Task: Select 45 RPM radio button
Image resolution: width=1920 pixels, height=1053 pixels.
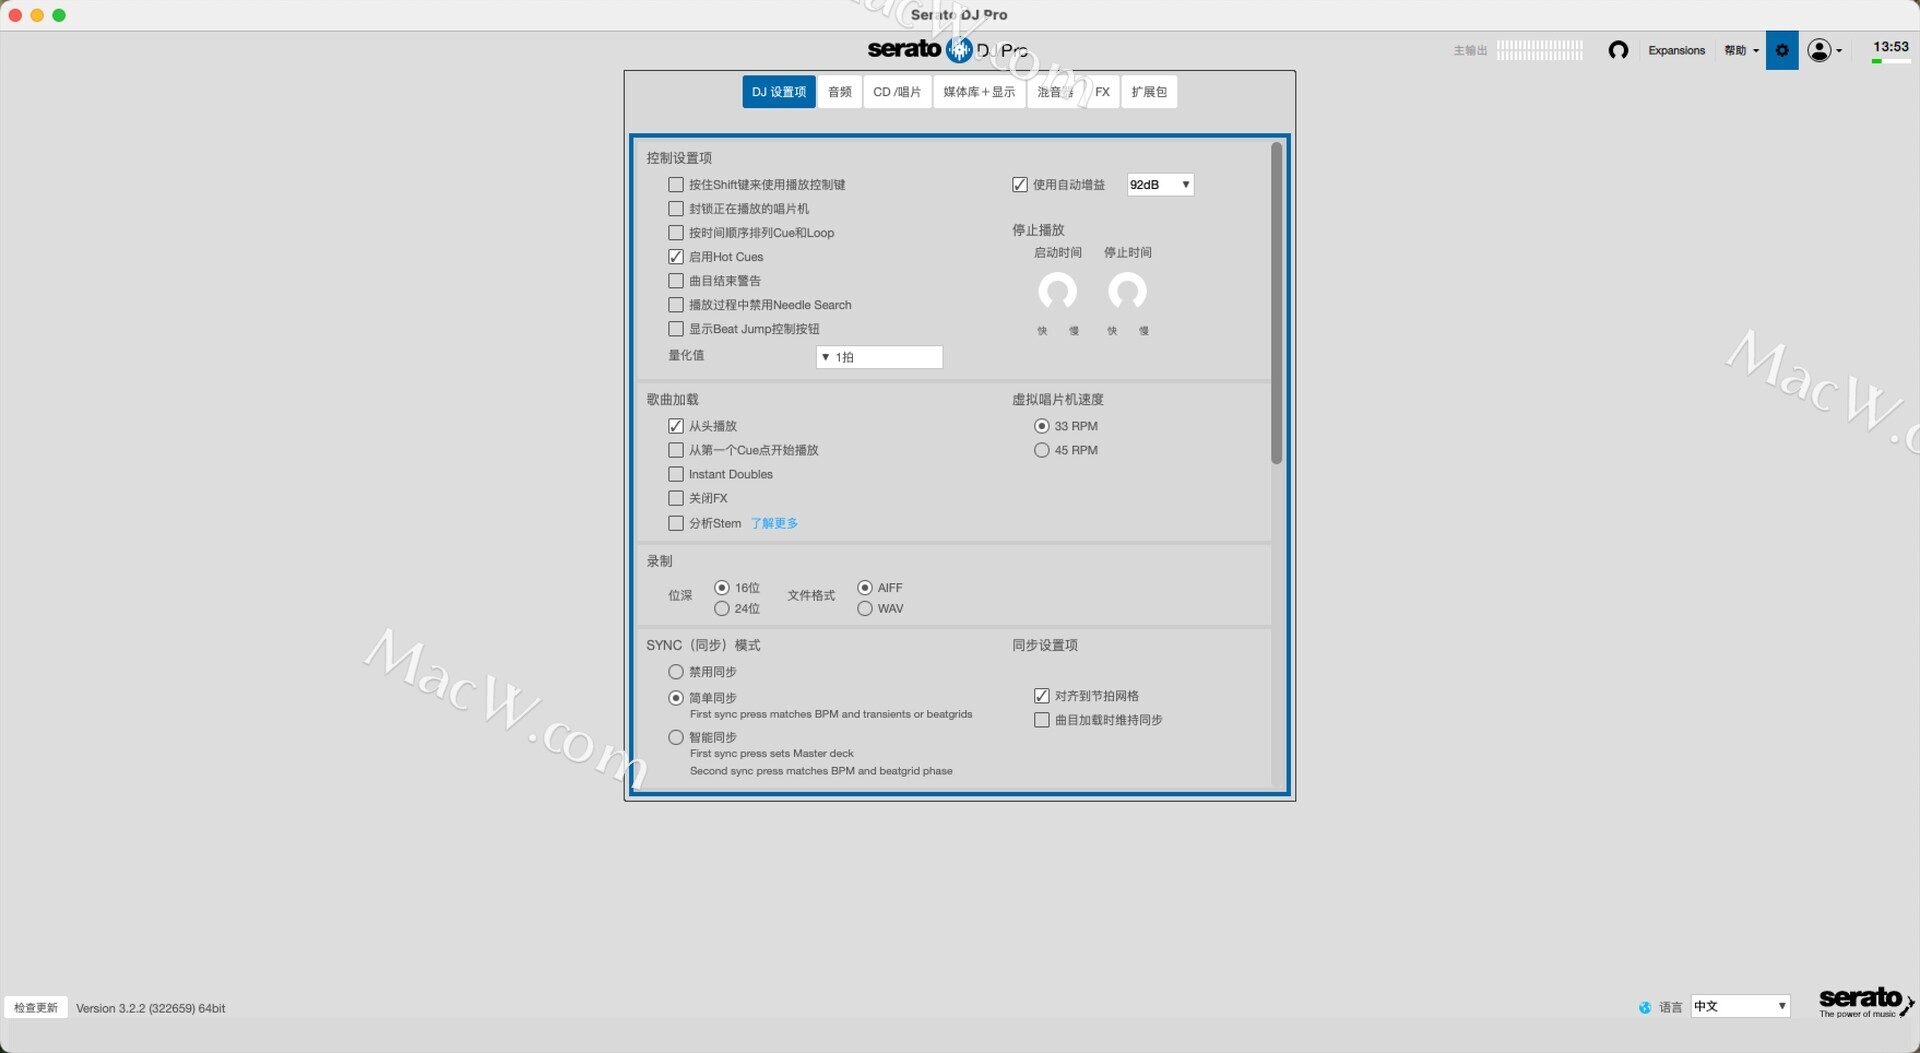Action: pos(1042,450)
